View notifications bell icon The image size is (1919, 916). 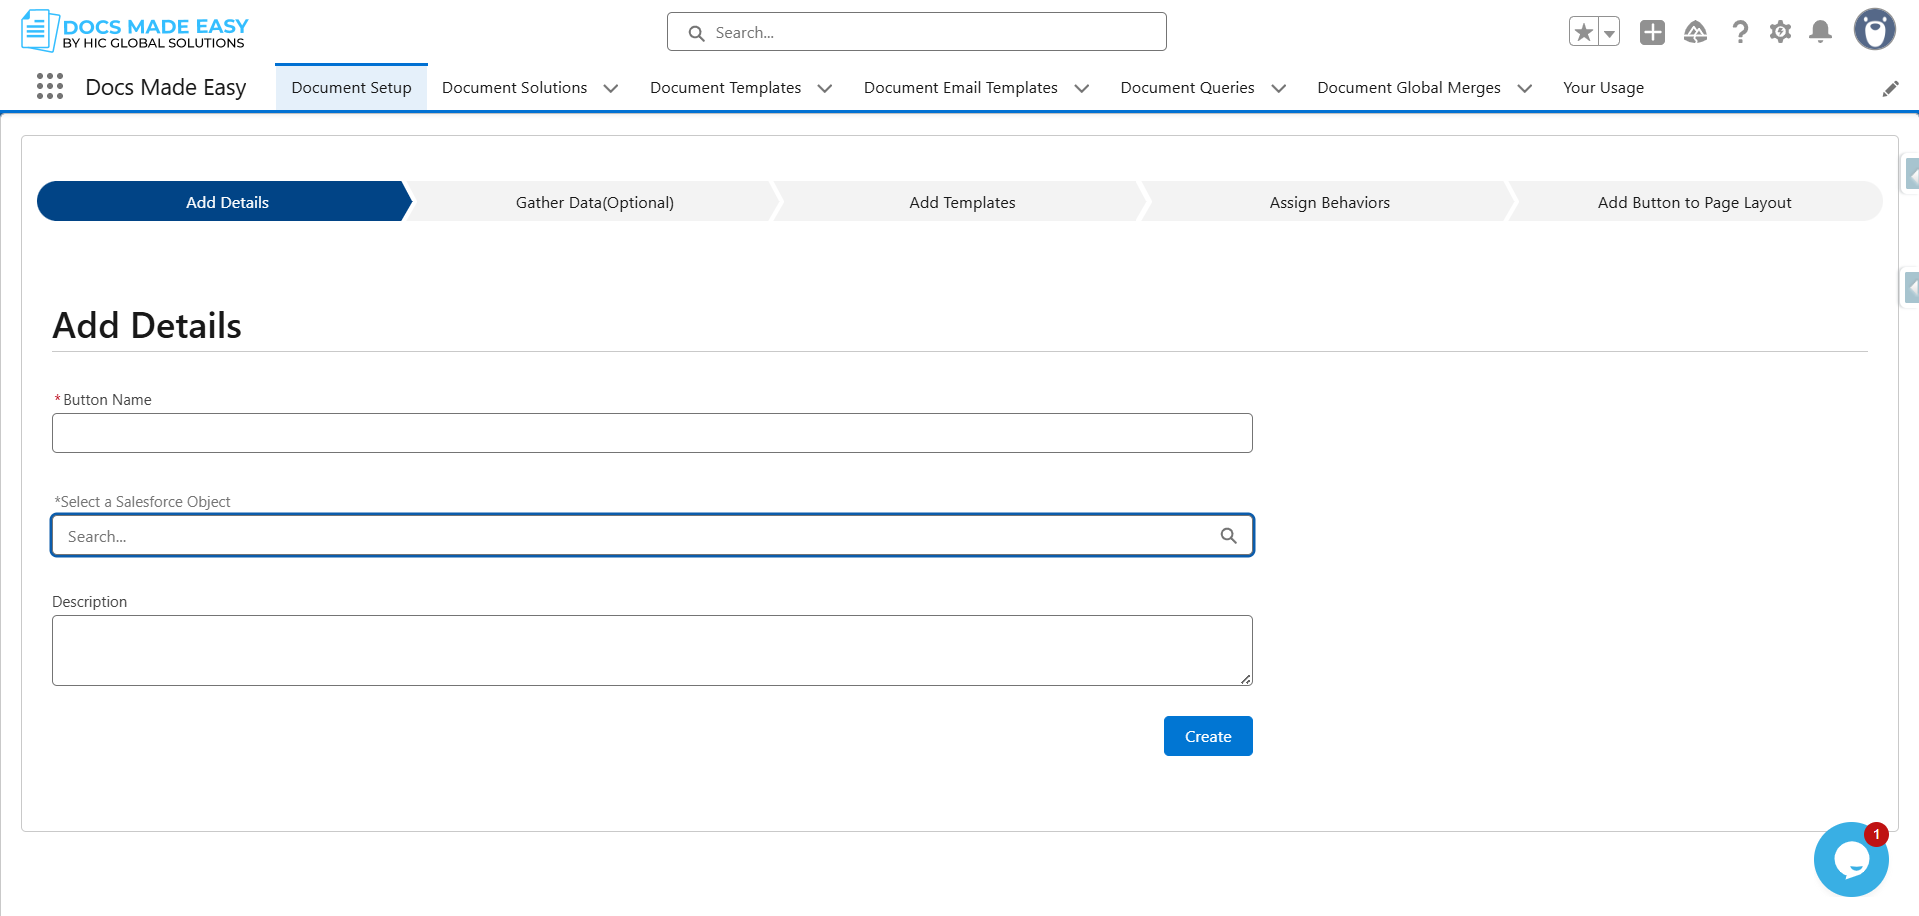[x=1820, y=33]
